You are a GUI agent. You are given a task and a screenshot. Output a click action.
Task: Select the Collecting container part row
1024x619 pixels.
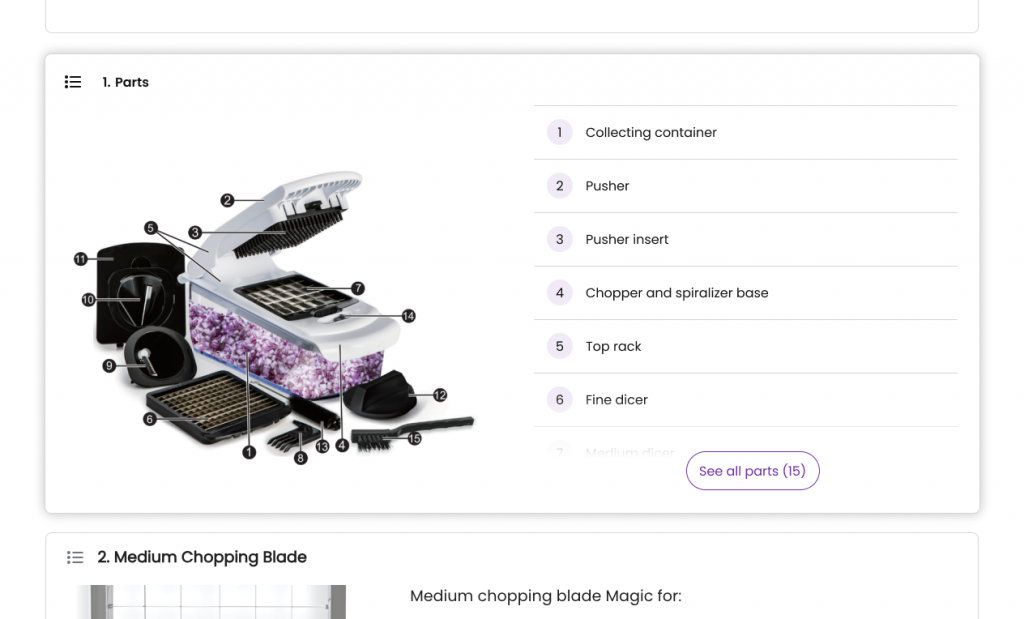[x=745, y=133]
